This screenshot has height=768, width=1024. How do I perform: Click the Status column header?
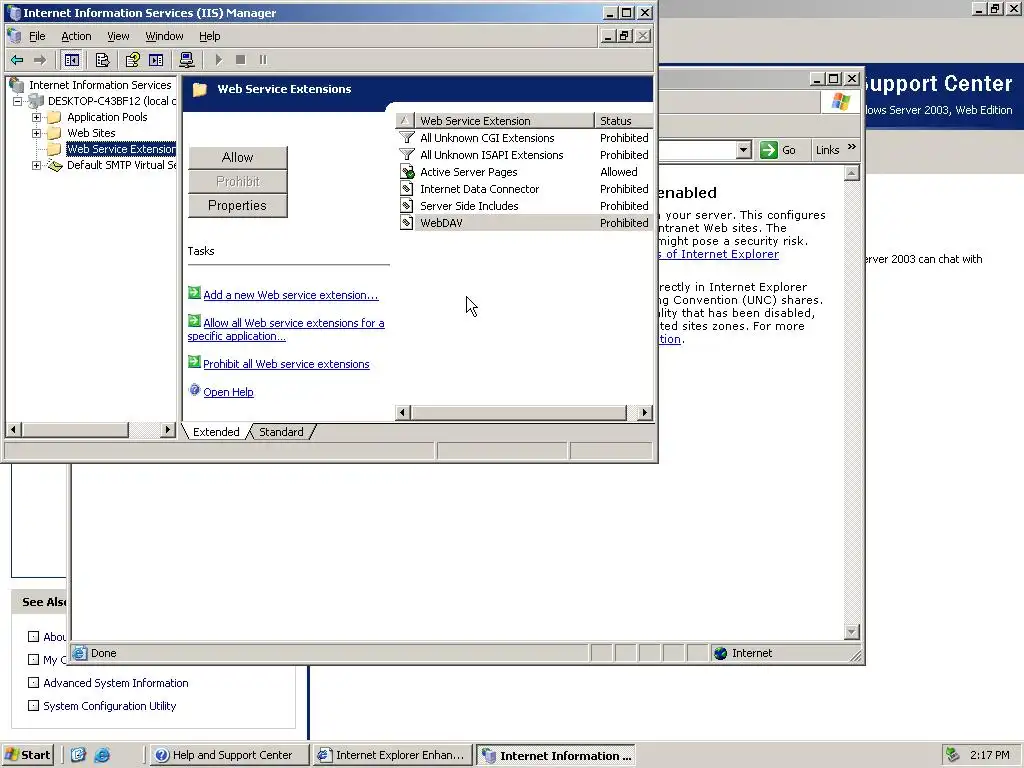click(624, 121)
